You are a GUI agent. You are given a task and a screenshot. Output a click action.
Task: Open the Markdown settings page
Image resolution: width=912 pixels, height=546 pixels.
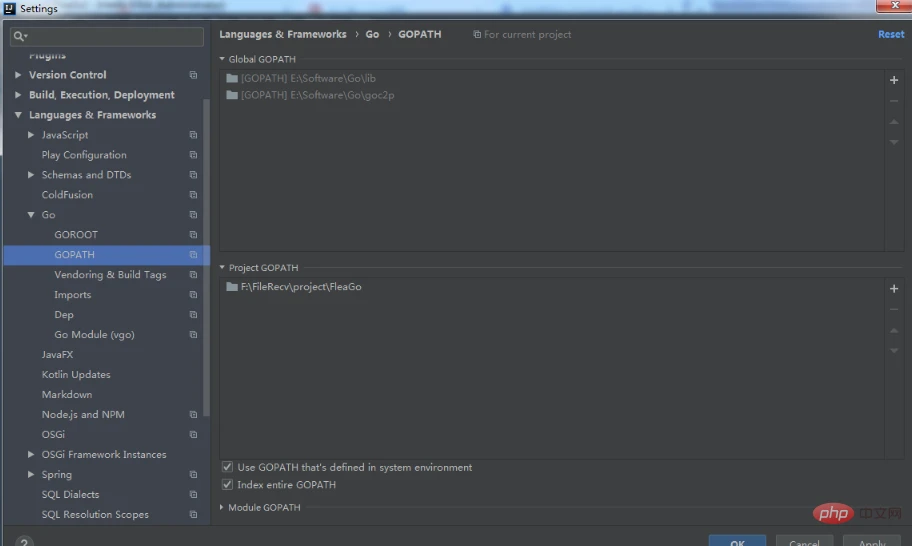[x=67, y=394]
